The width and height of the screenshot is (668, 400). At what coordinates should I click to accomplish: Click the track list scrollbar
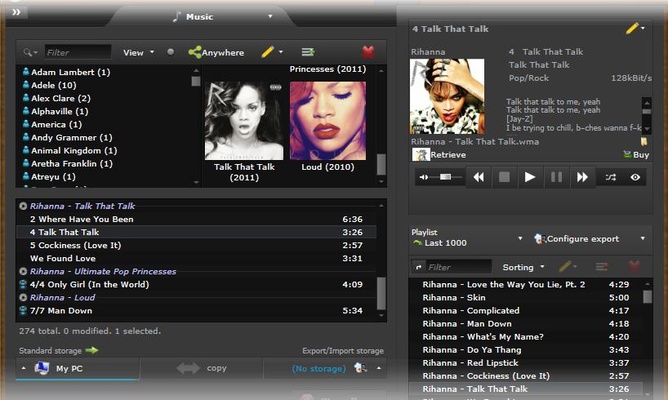point(381,294)
